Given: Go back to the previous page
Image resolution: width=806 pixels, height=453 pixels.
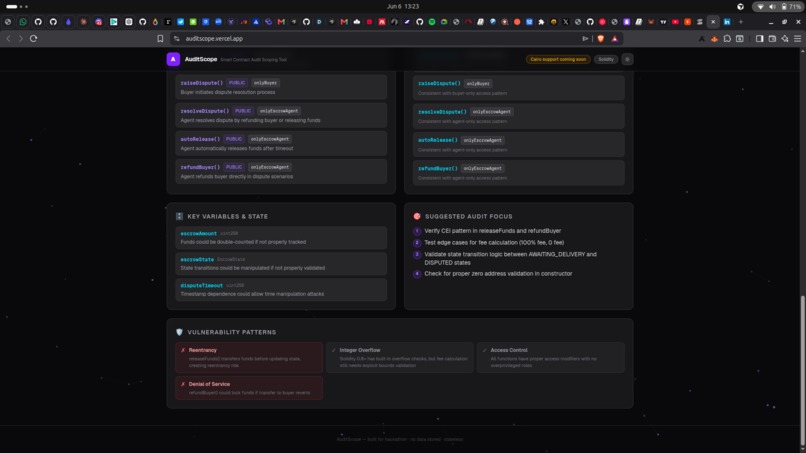Looking at the screenshot, I should pyautogui.click(x=8, y=39).
